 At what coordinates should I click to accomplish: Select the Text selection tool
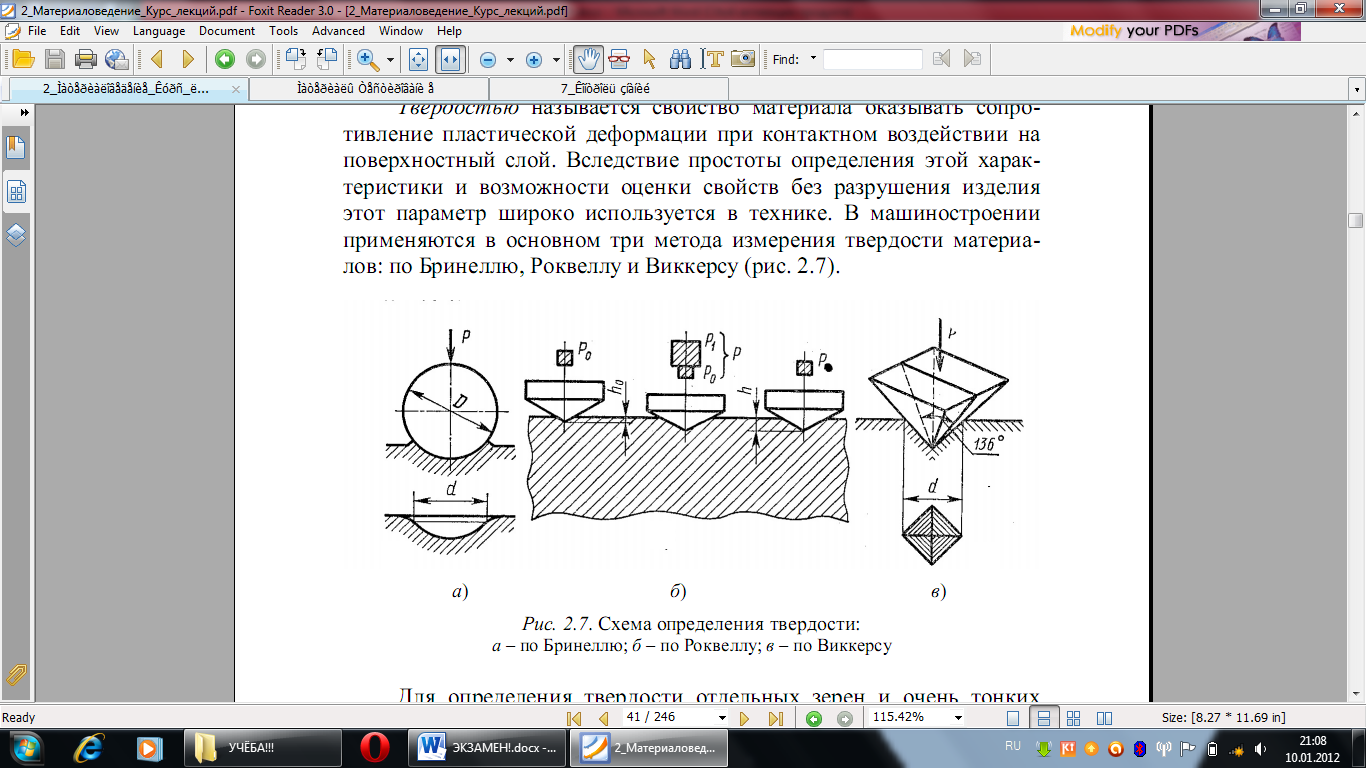point(712,59)
